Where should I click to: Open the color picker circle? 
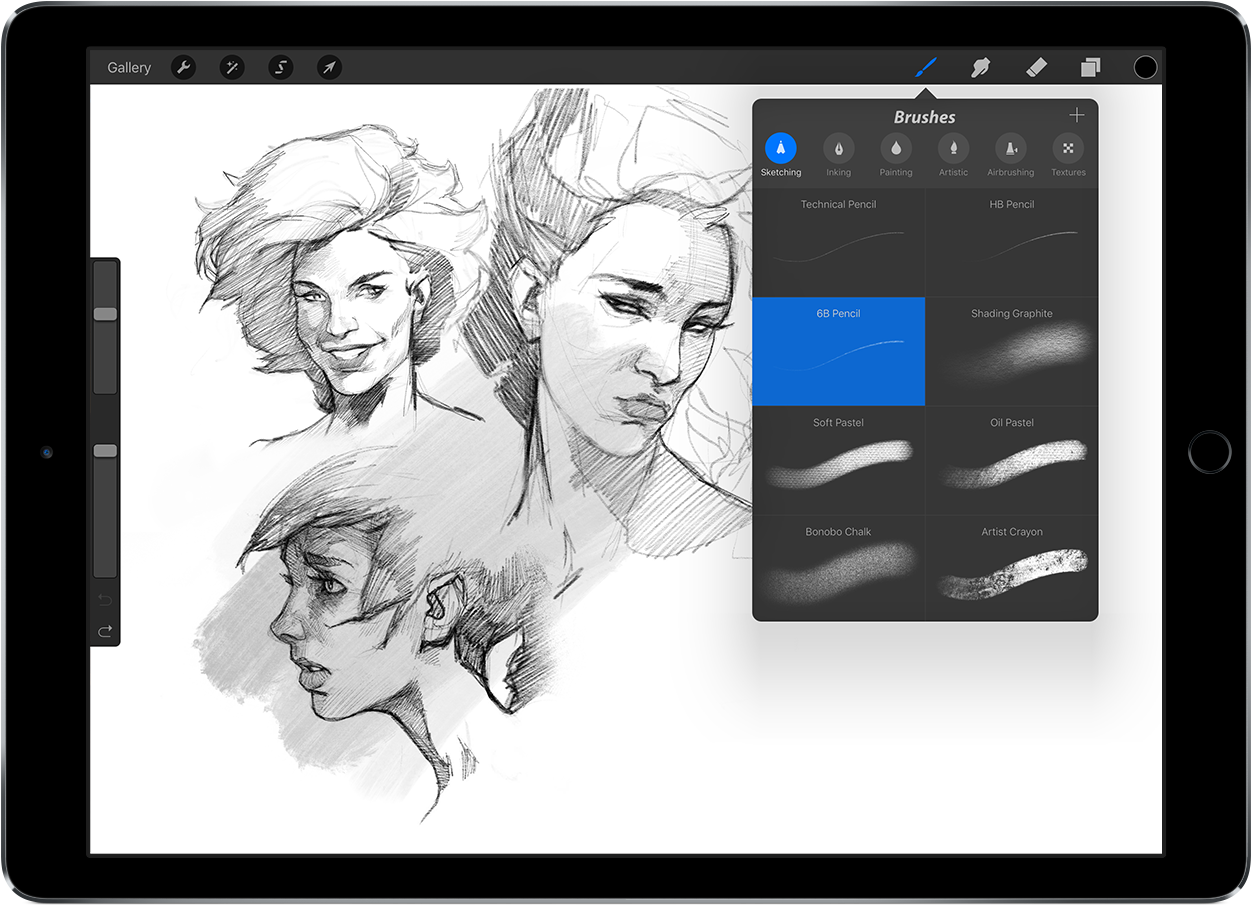1145,67
